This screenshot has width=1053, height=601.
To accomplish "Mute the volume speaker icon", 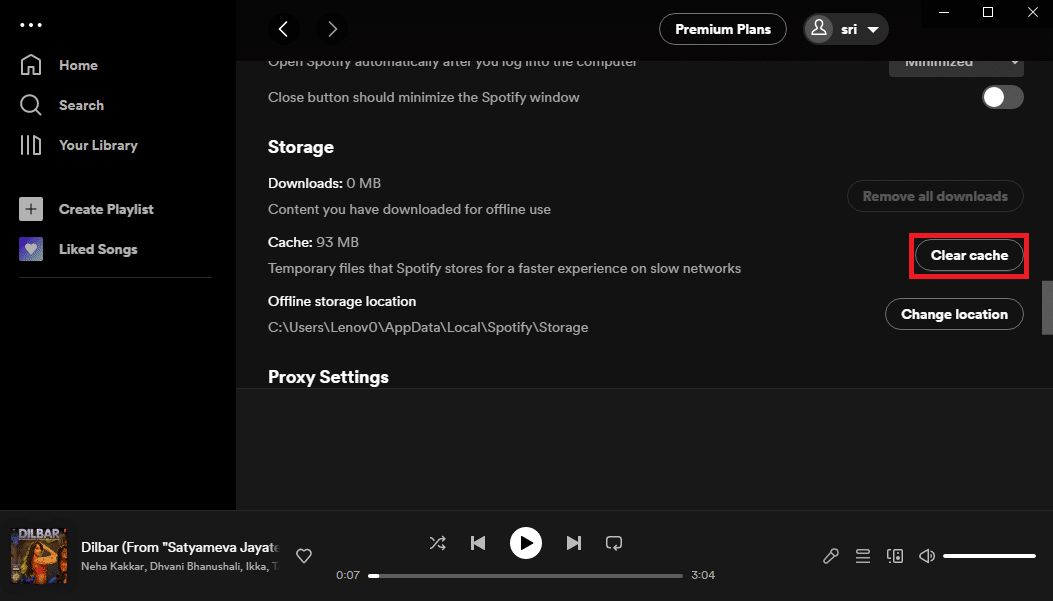I will click(927, 556).
